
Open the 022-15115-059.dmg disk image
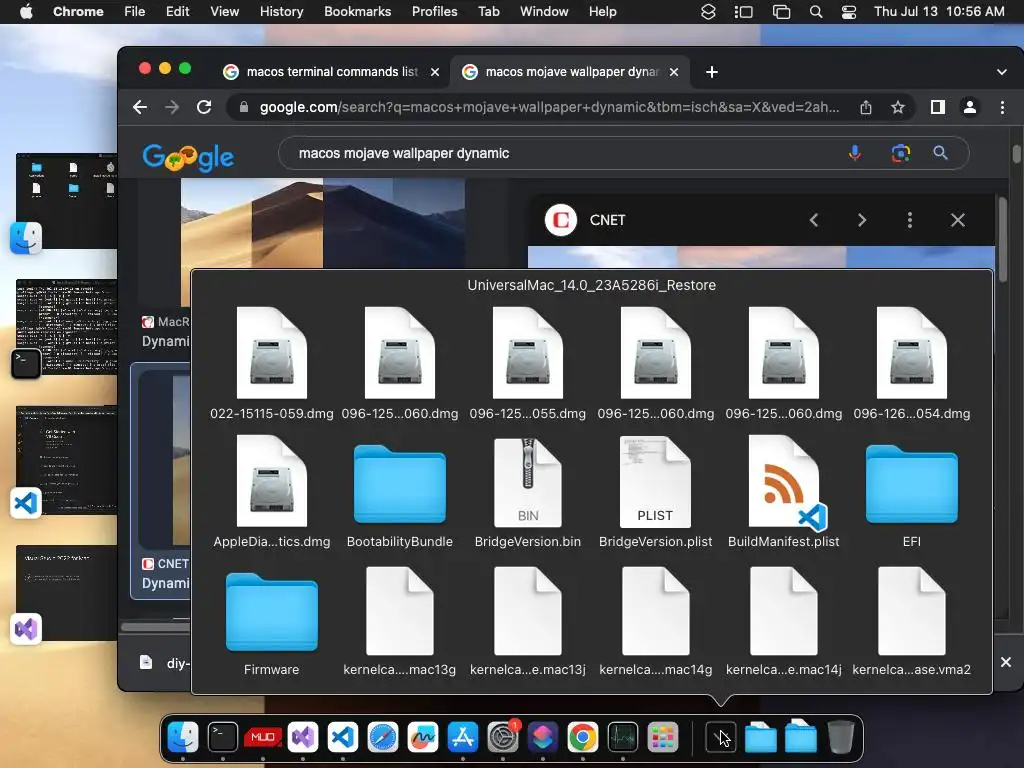(272, 364)
